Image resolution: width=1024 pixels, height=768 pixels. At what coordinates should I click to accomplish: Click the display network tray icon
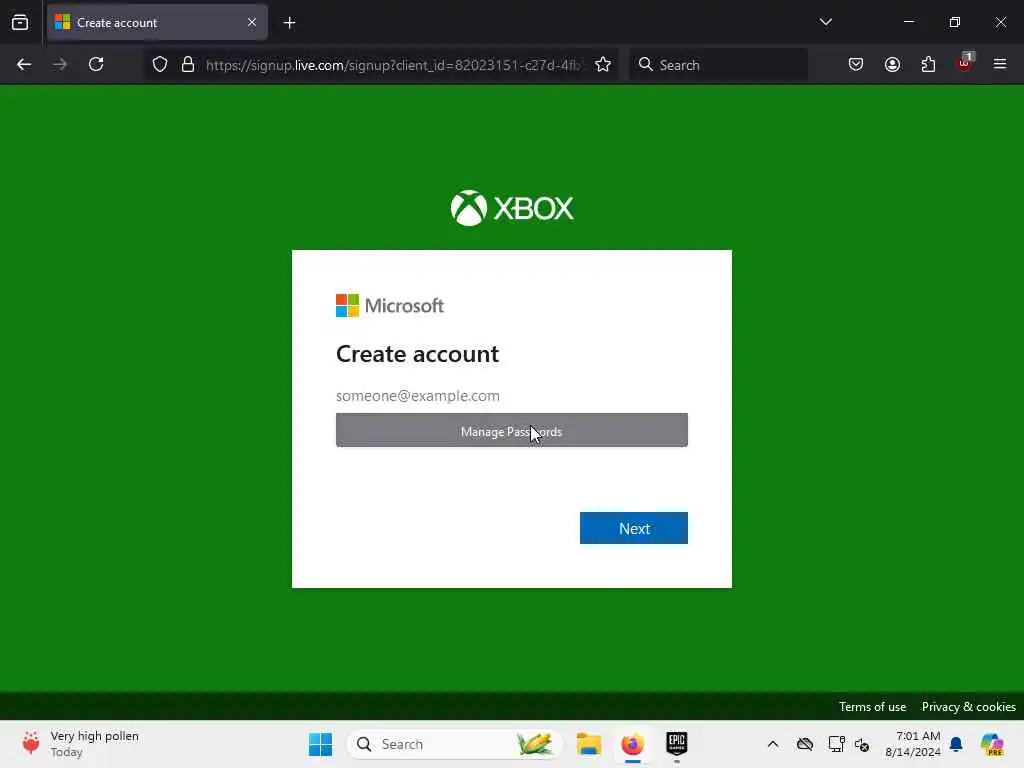tap(836, 744)
